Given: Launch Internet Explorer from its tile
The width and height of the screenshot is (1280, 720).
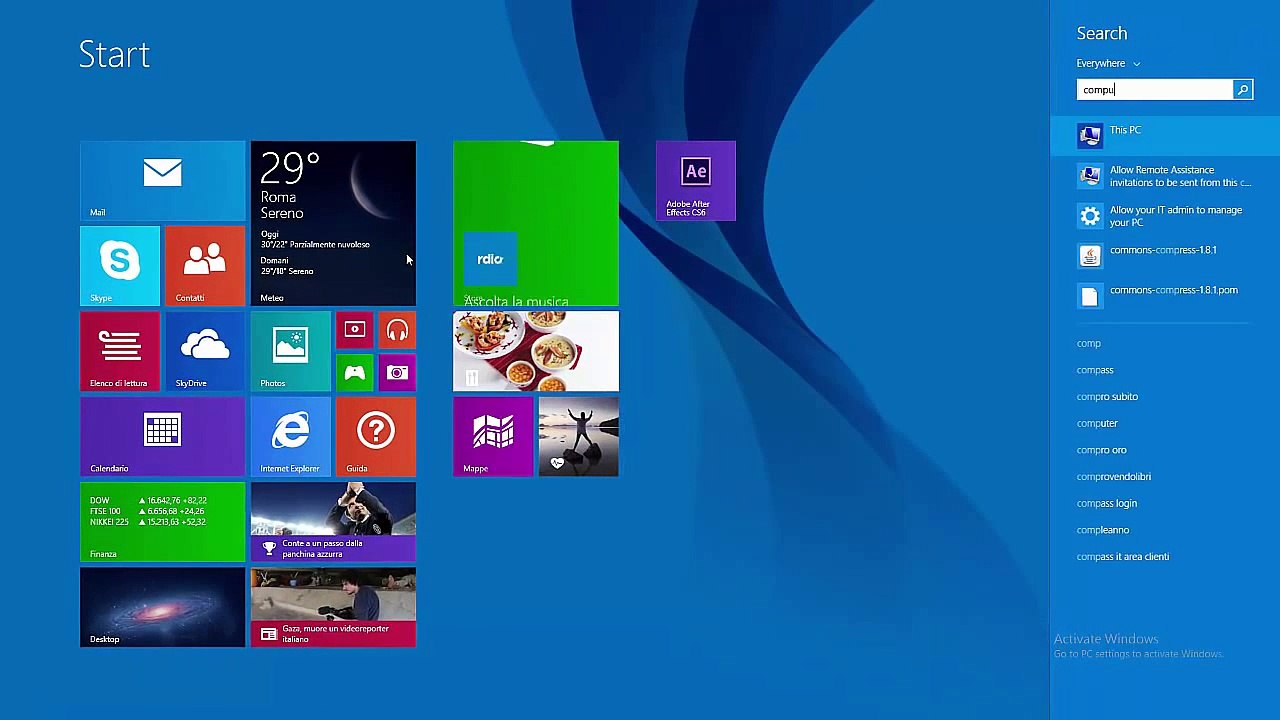Looking at the screenshot, I should (x=290, y=437).
